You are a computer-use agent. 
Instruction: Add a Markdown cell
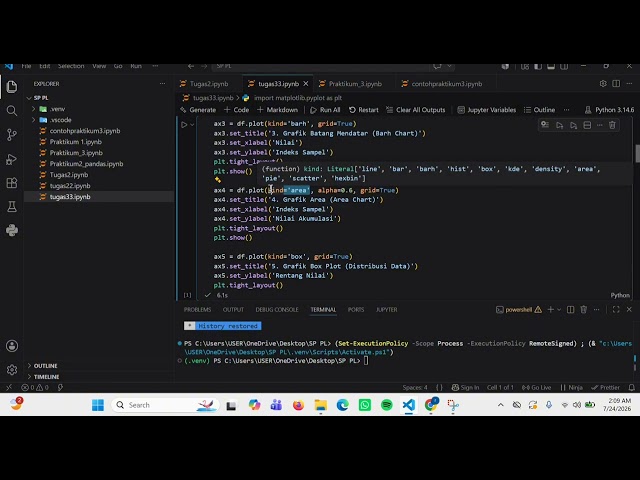278,110
